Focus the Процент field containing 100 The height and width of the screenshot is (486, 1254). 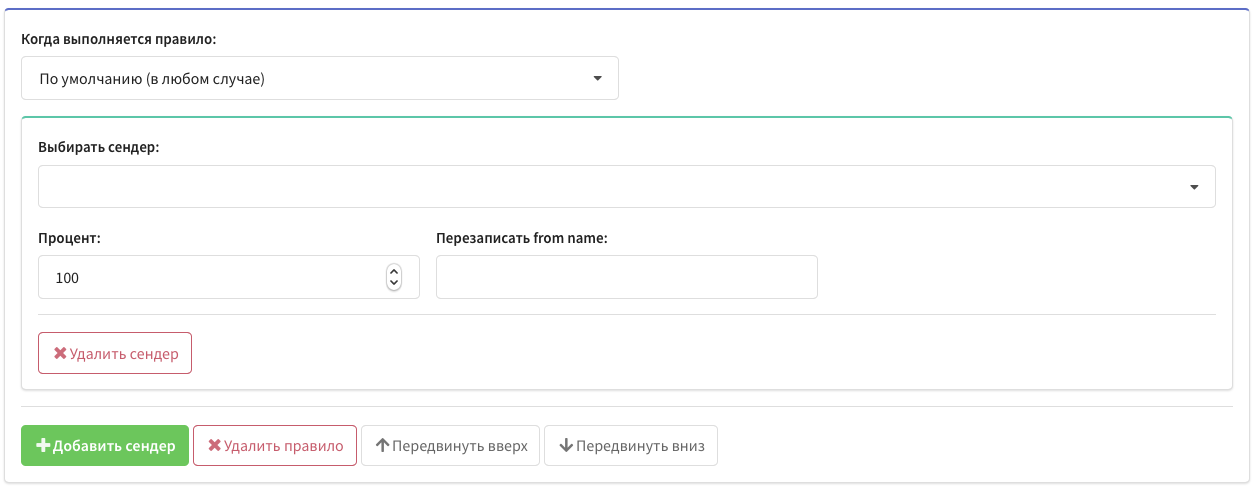pyautogui.click(x=210, y=278)
